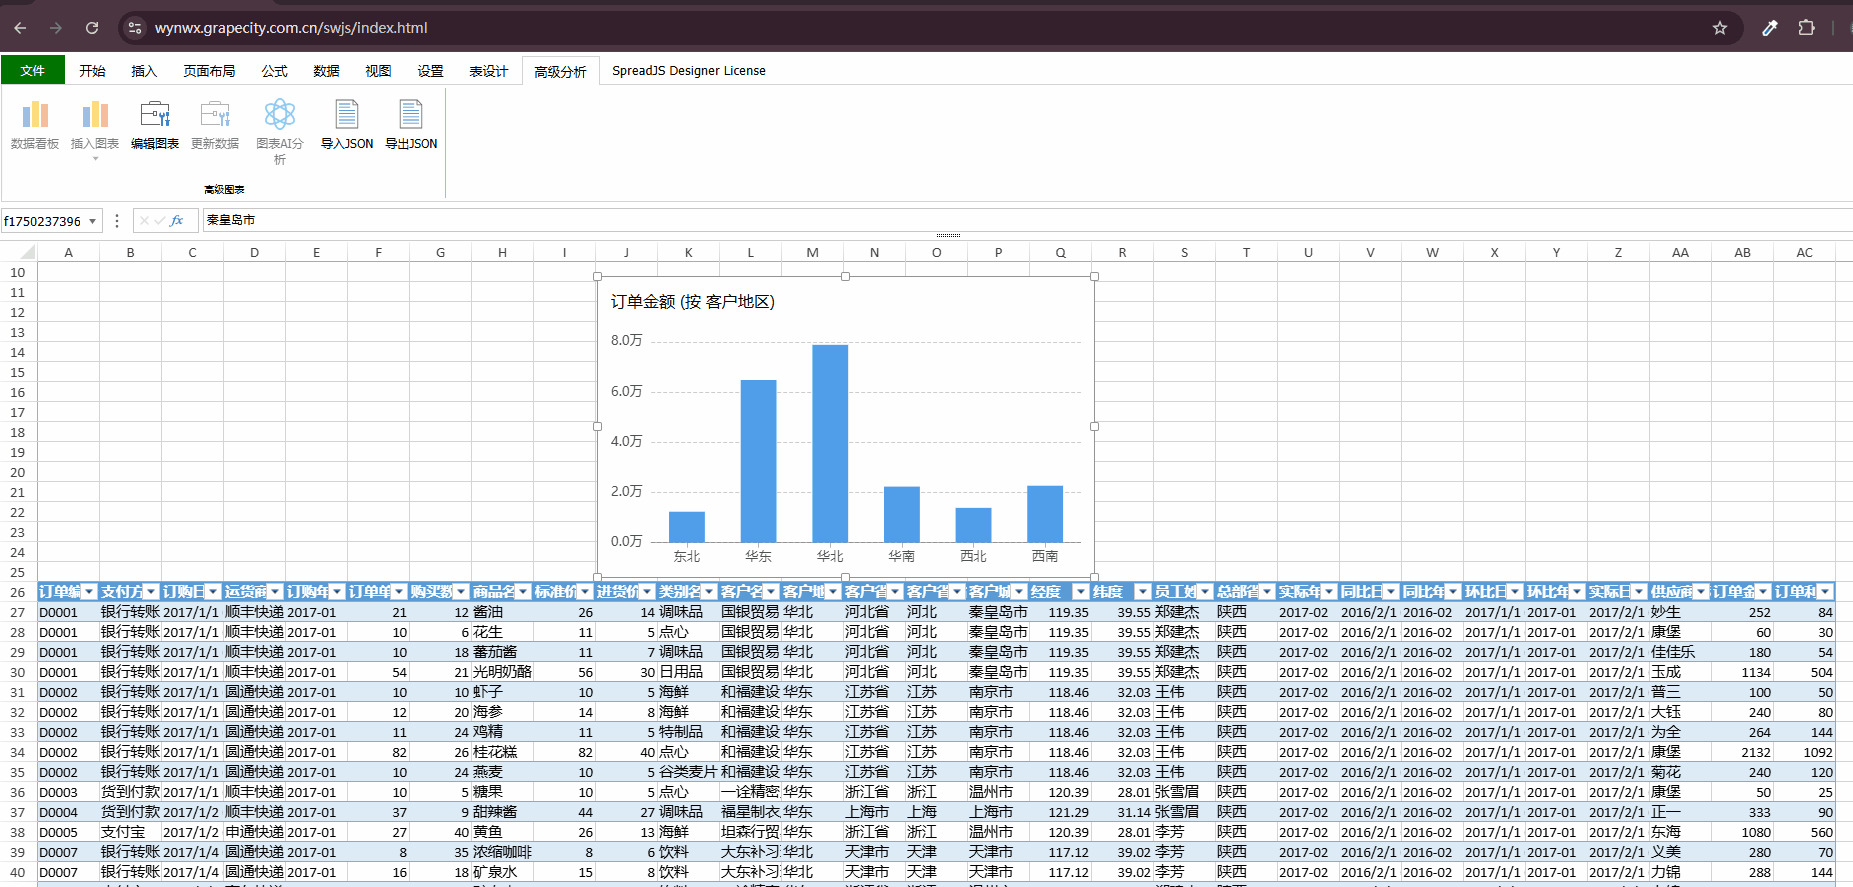Image resolution: width=1853 pixels, height=887 pixels.
Task: Open the 经度 column filter dropdown
Action: point(1081,592)
